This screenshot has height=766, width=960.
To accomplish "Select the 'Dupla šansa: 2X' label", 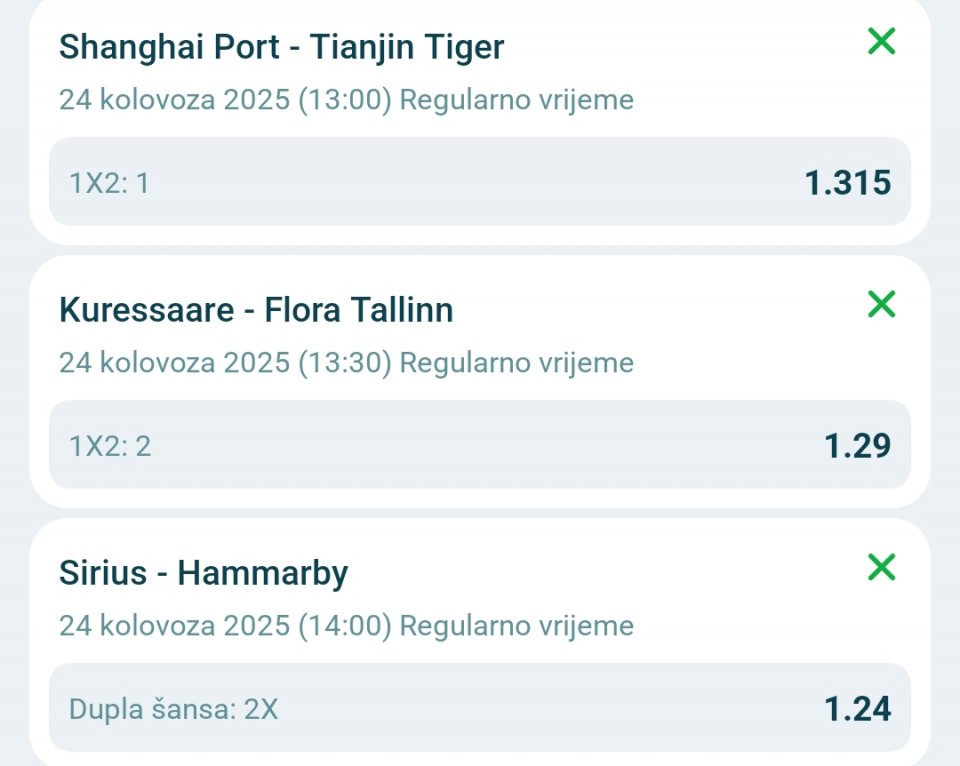I will click(173, 709).
